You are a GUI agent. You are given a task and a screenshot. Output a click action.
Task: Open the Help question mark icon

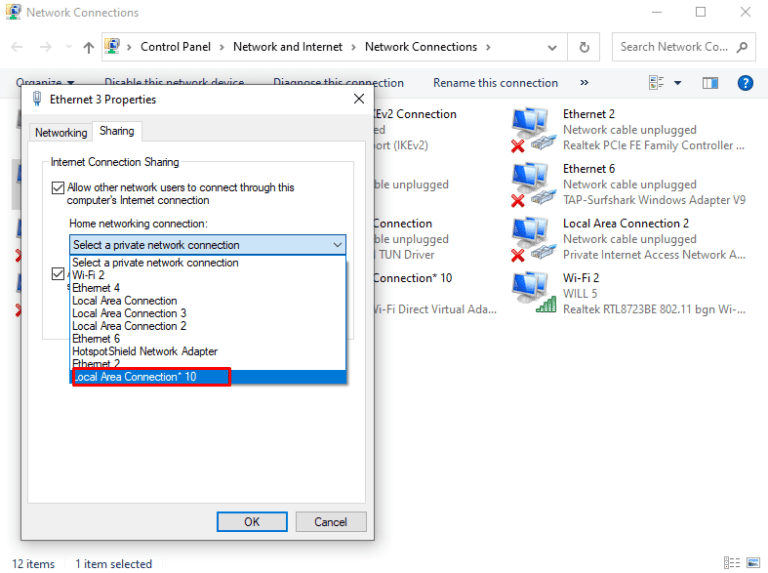pyautogui.click(x=745, y=83)
